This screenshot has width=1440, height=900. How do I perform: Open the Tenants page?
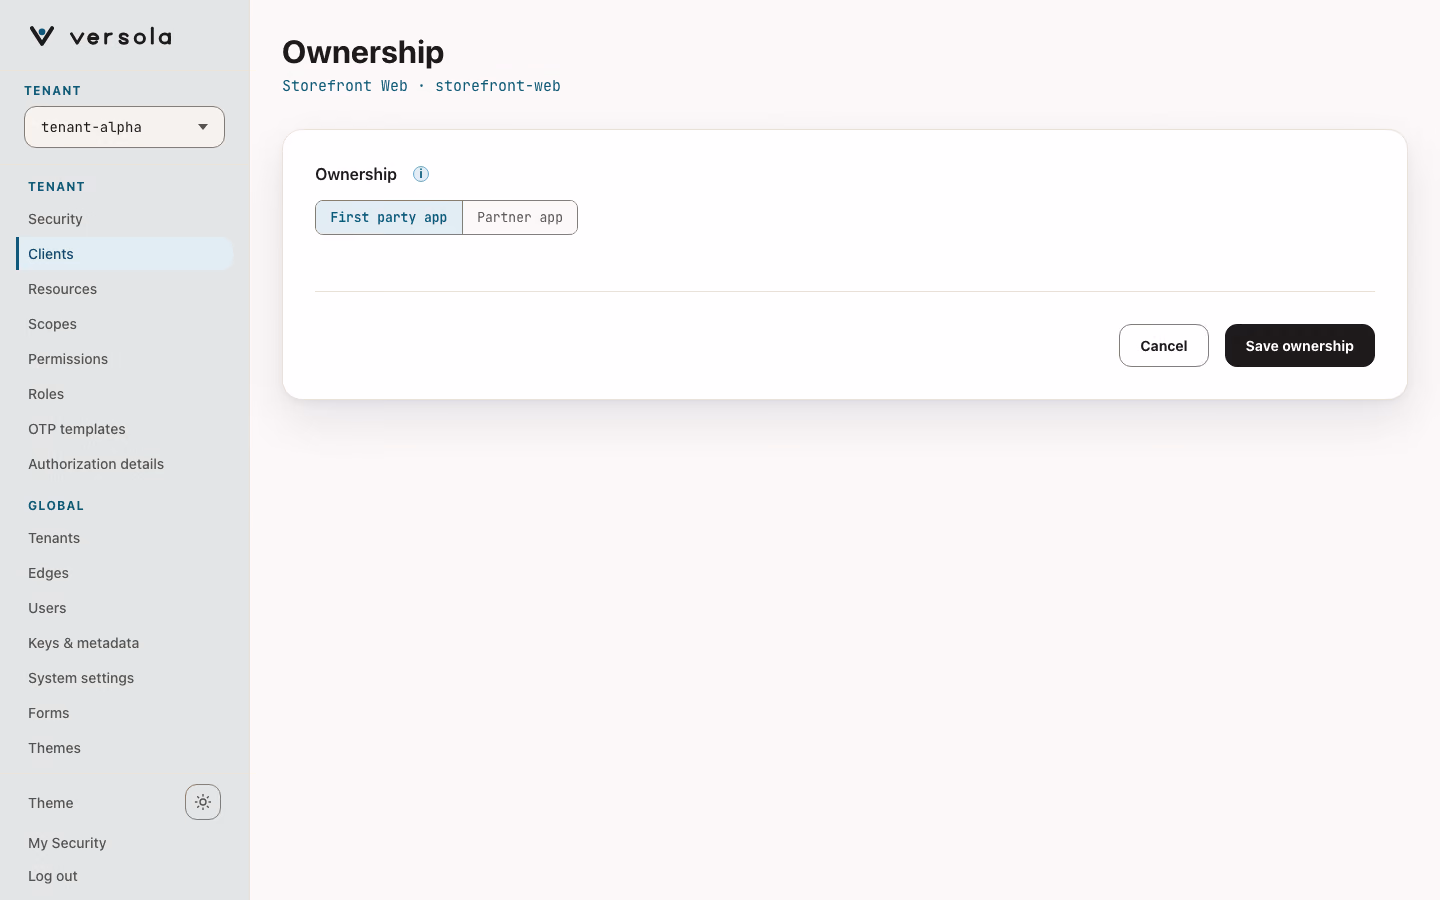(124, 538)
